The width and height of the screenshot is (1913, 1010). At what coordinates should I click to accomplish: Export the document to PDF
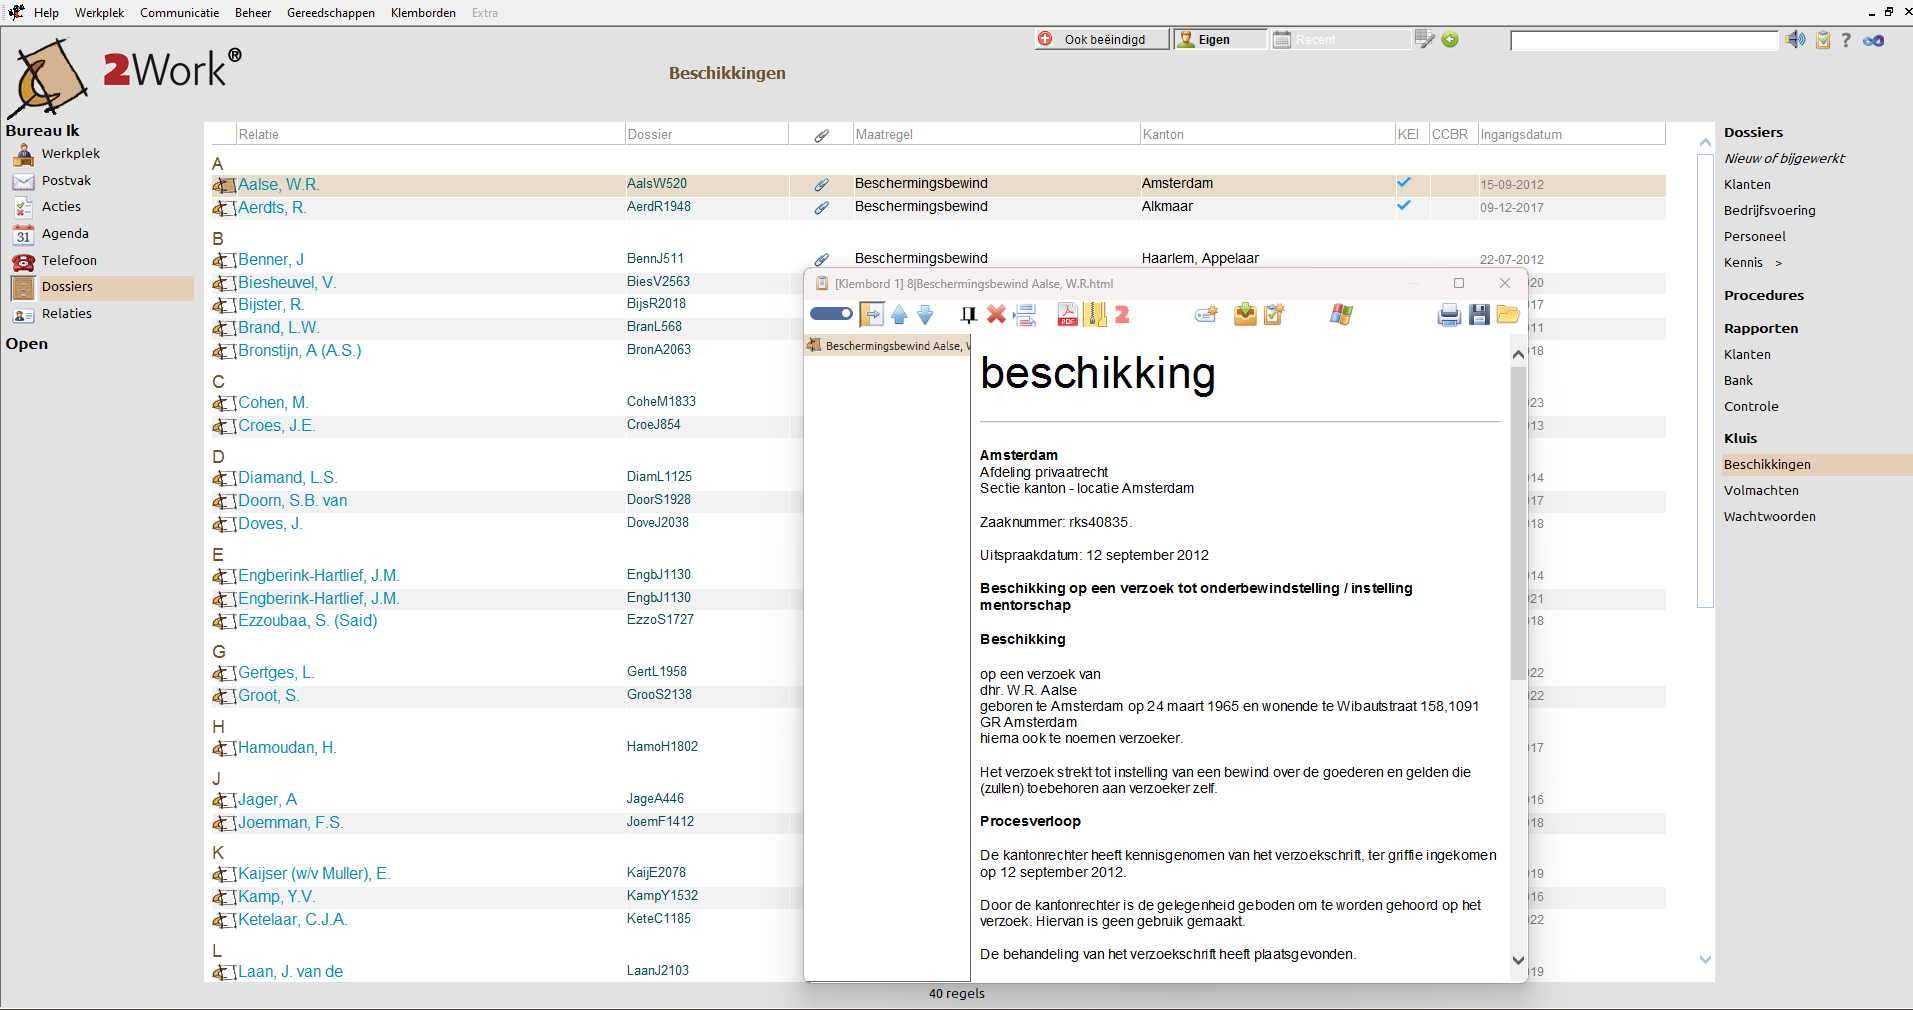coord(1068,314)
